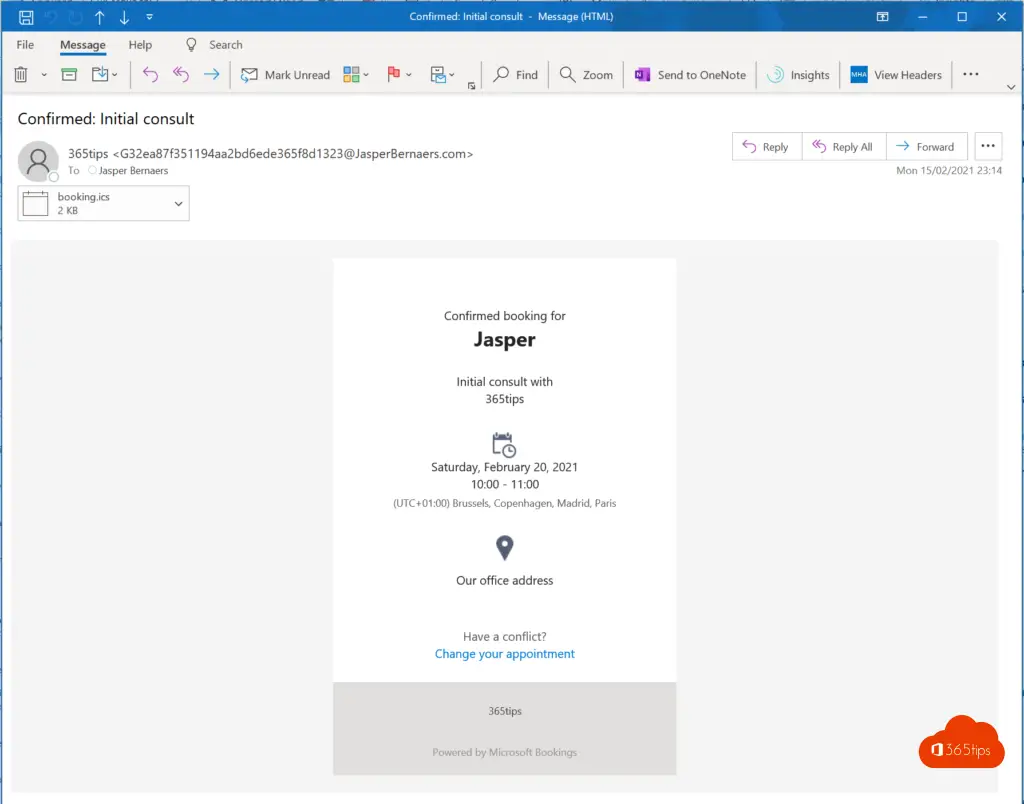Image resolution: width=1024 pixels, height=804 pixels.
Task: Go to previous item with up arrow
Action: tap(99, 18)
